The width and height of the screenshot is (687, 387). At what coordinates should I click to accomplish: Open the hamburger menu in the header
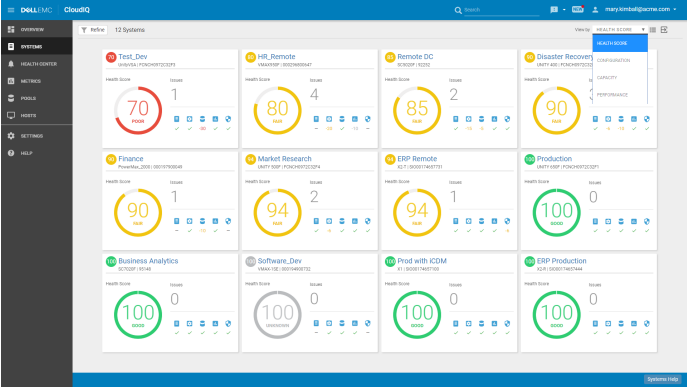click(11, 10)
